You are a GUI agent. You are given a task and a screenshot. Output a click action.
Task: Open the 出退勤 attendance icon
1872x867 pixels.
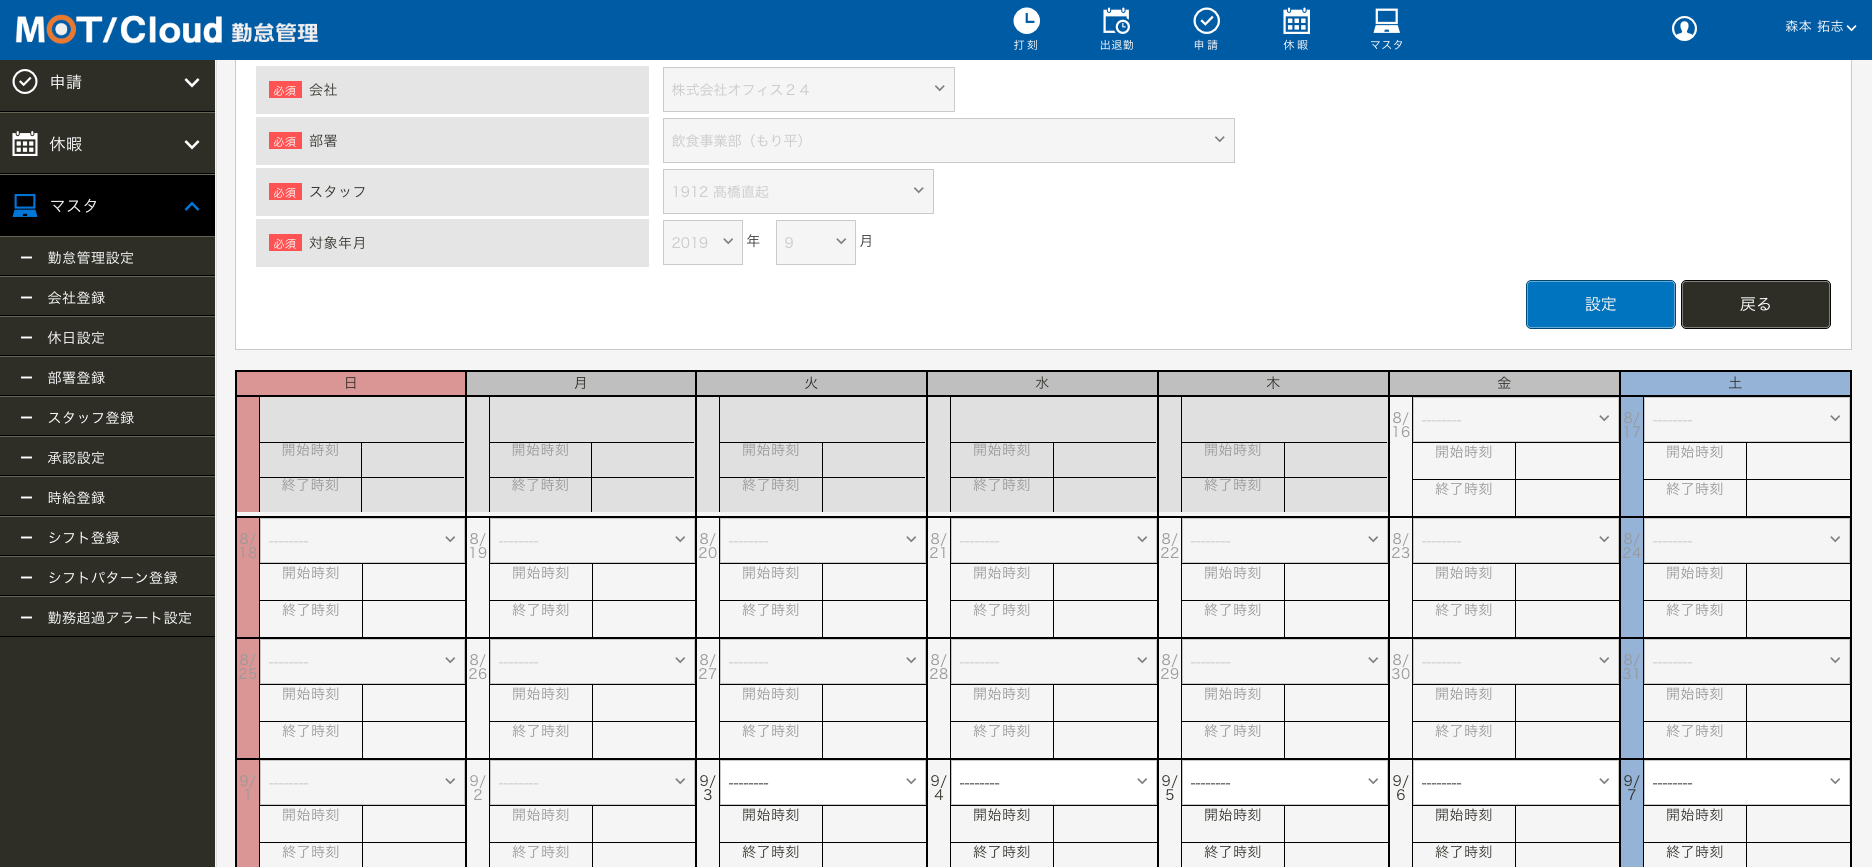click(1116, 22)
